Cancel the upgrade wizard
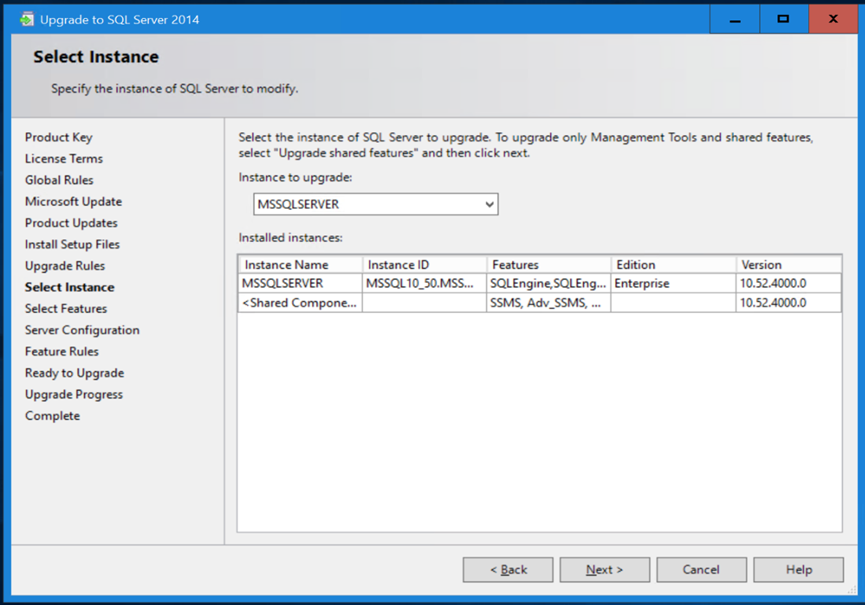The width and height of the screenshot is (865, 605). pyautogui.click(x=701, y=570)
